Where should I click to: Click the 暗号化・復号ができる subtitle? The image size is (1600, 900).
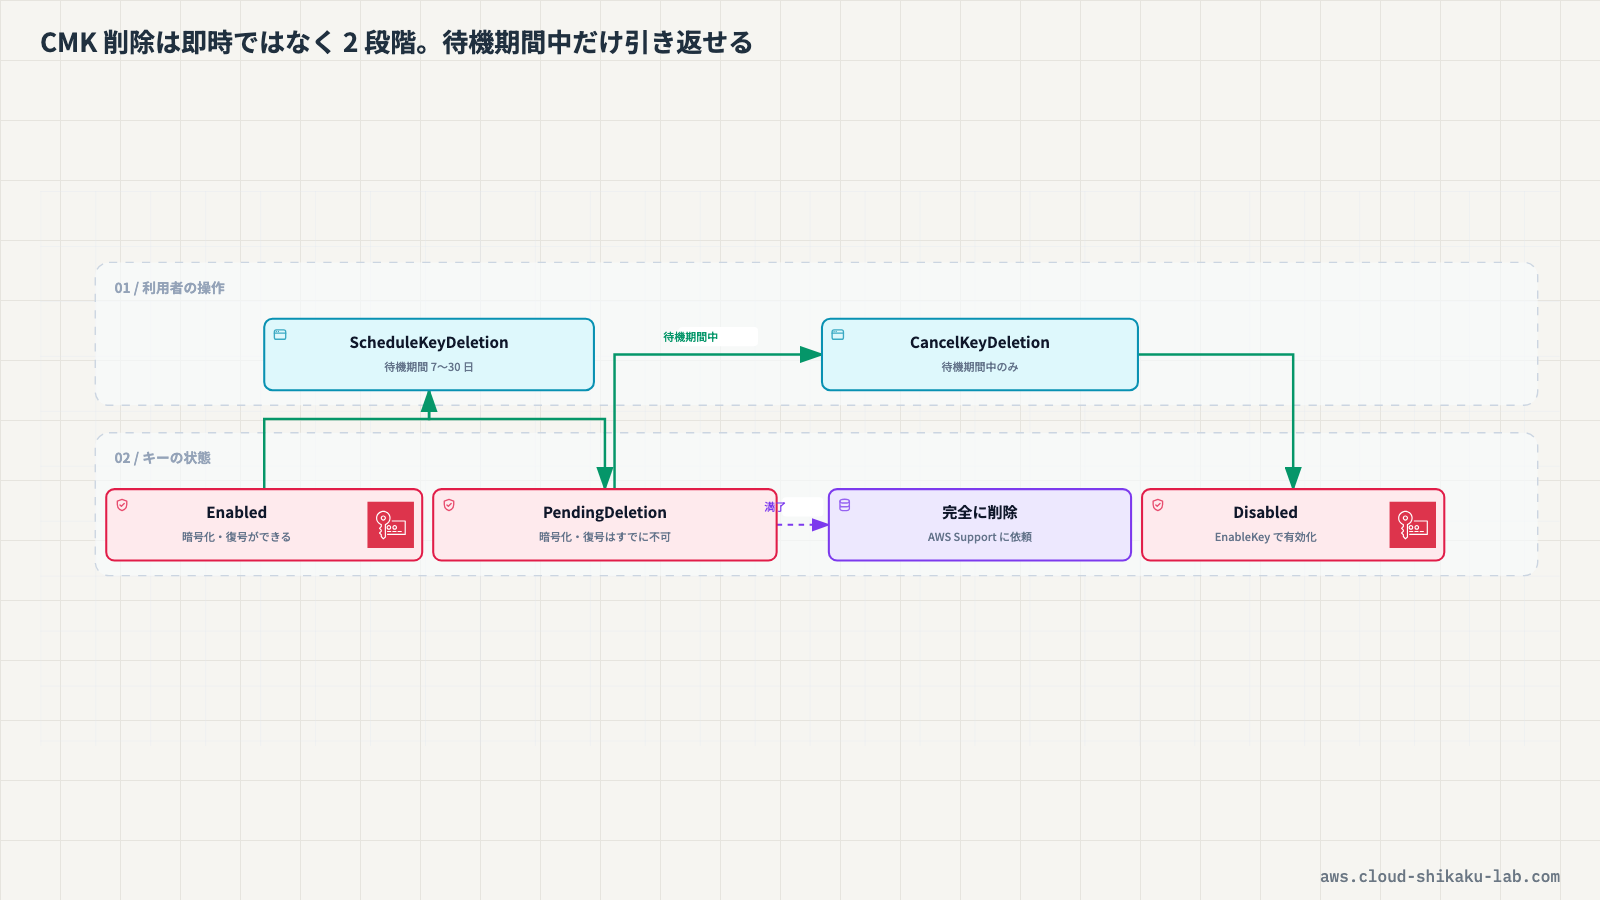tap(237, 537)
